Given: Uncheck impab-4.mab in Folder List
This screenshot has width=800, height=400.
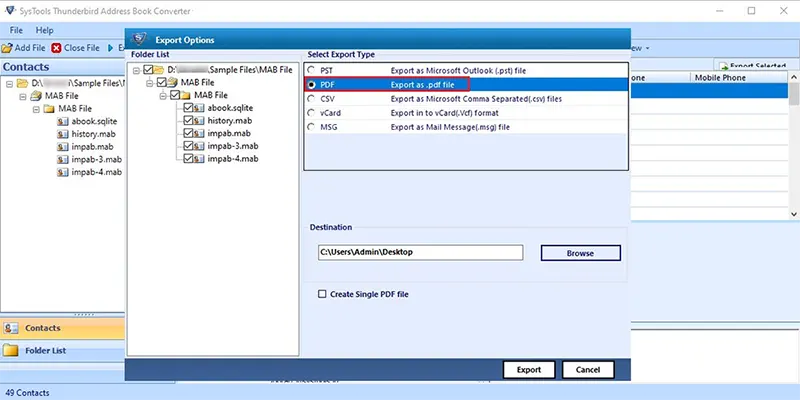Looking at the screenshot, I should pos(188,159).
